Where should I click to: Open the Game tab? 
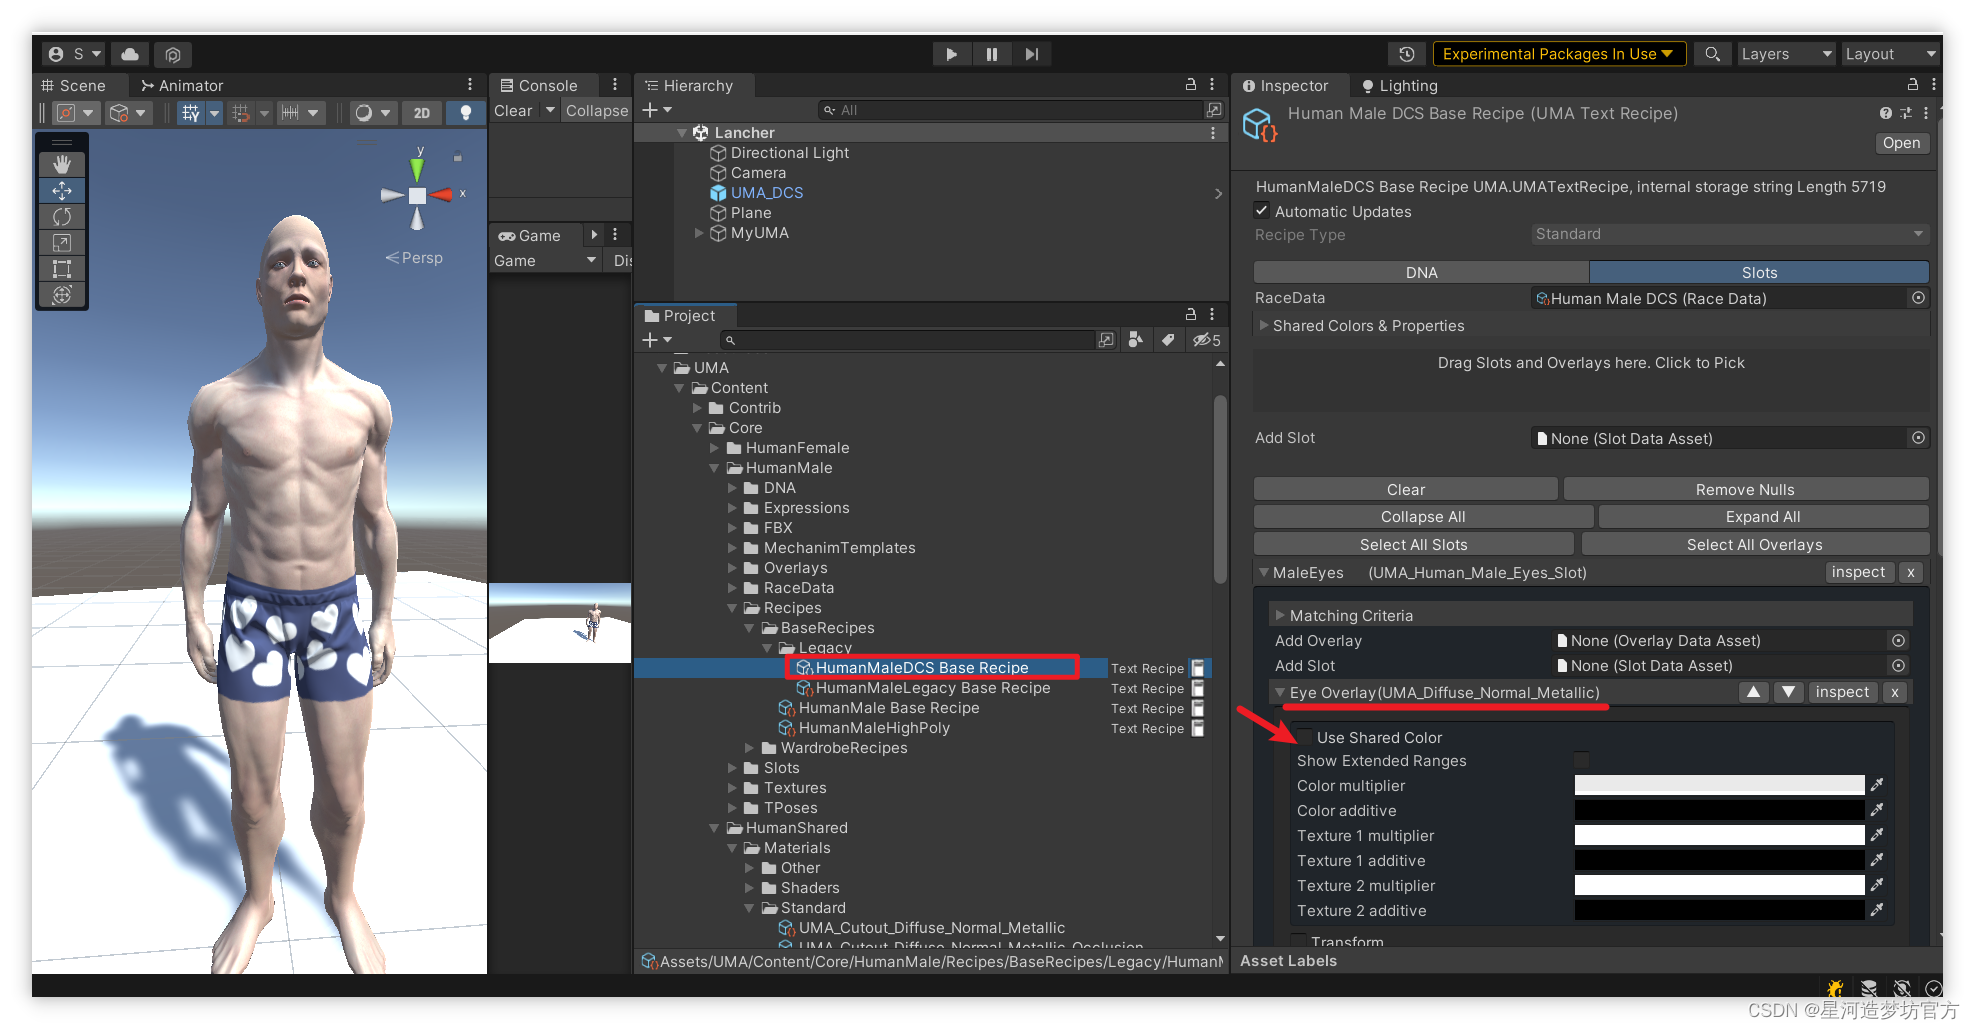coord(530,235)
